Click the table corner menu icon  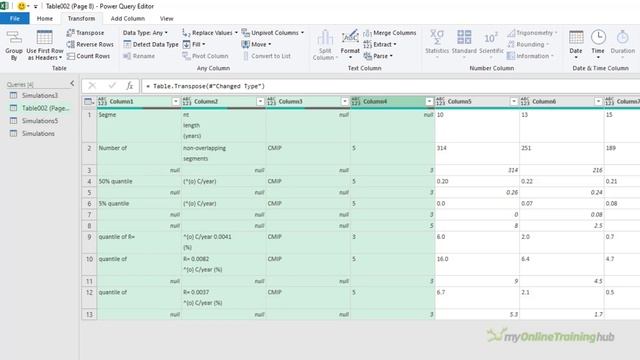point(89,101)
